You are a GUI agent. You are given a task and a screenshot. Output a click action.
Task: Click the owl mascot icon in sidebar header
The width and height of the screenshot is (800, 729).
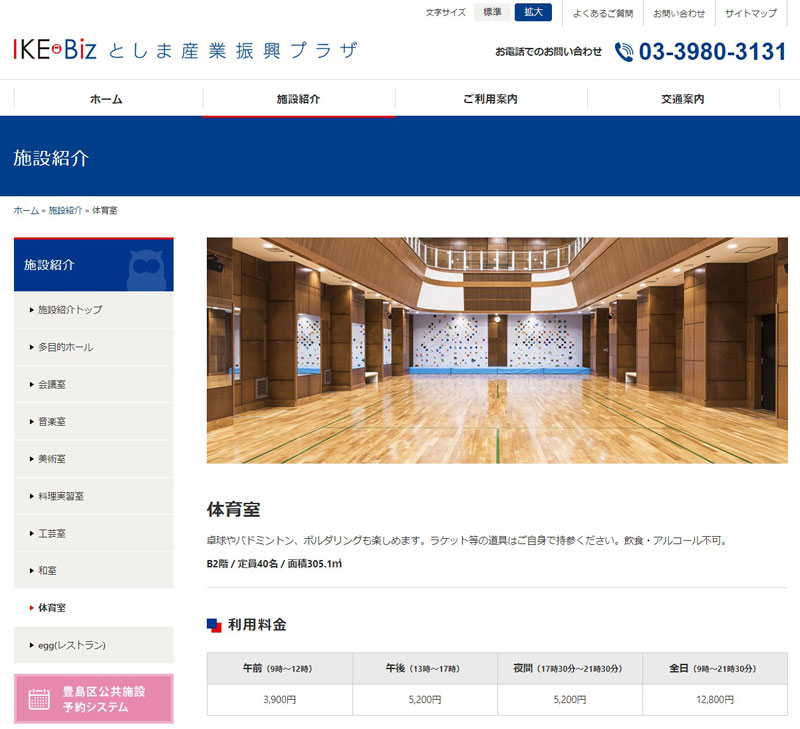click(146, 268)
